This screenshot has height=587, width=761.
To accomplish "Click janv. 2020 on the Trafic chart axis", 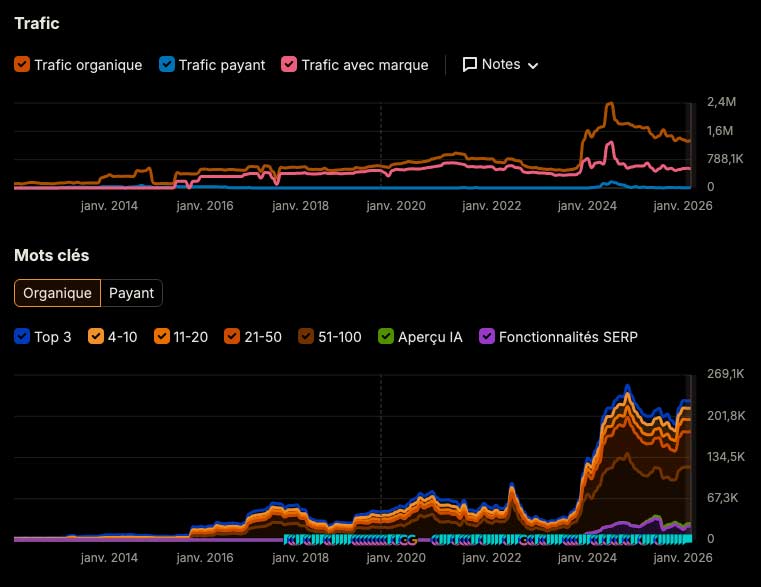I will [x=396, y=206].
